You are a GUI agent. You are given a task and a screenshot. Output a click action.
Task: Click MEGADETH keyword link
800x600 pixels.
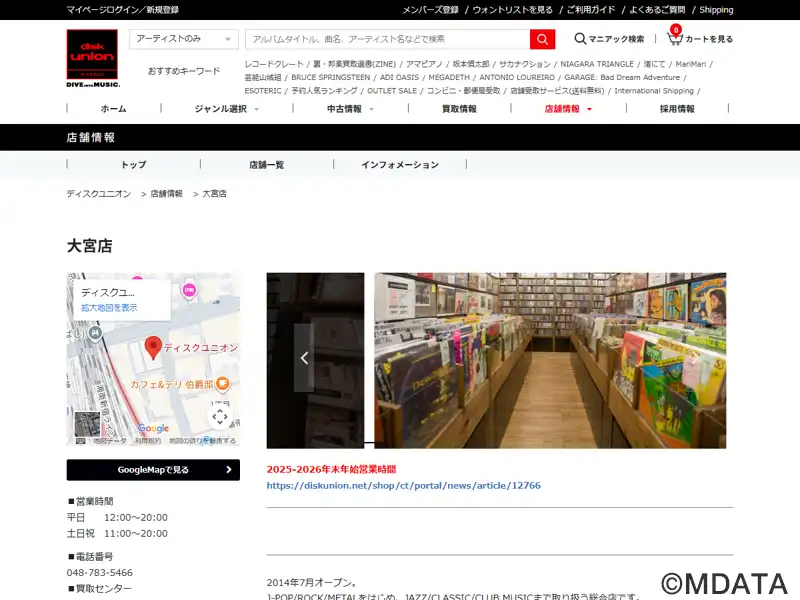(449, 77)
